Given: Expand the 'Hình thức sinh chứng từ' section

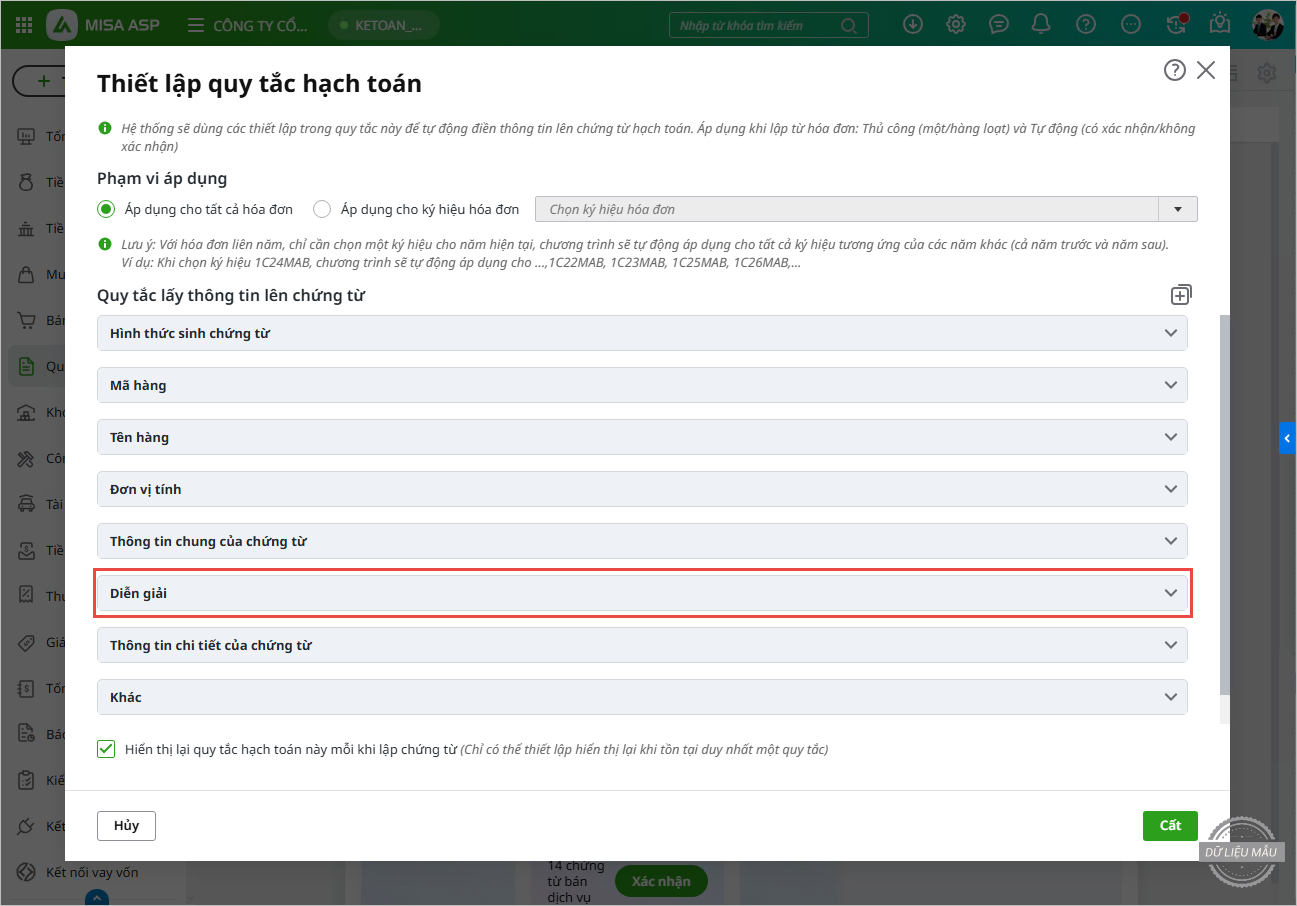Looking at the screenshot, I should tap(641, 333).
